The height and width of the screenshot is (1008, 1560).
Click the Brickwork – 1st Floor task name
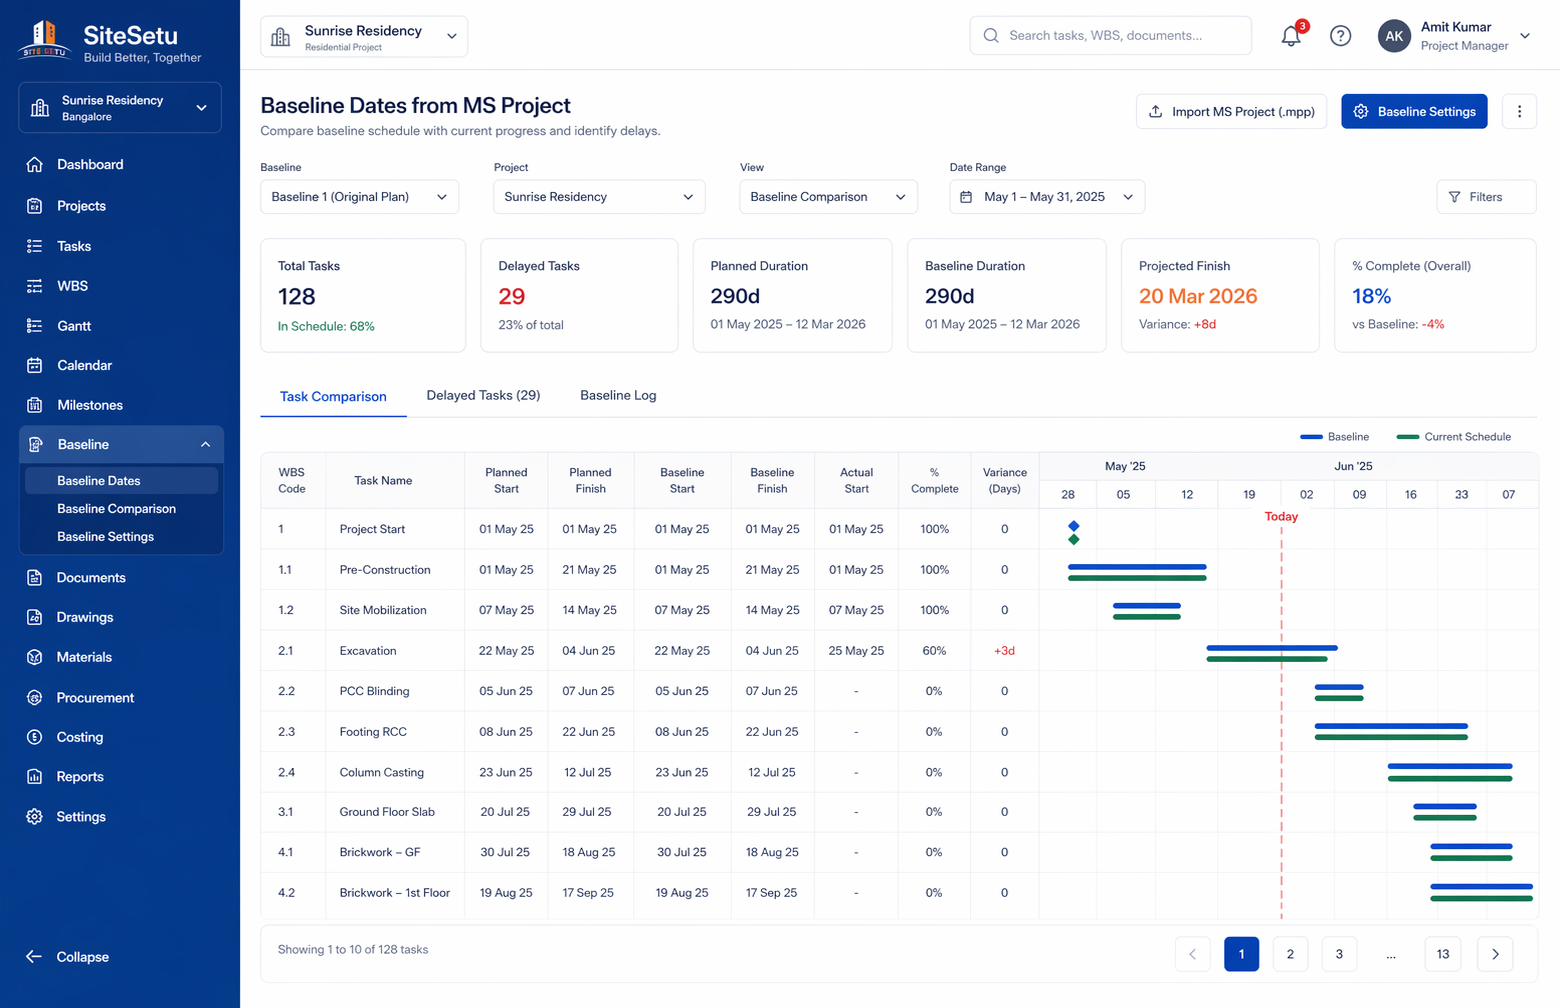(395, 893)
